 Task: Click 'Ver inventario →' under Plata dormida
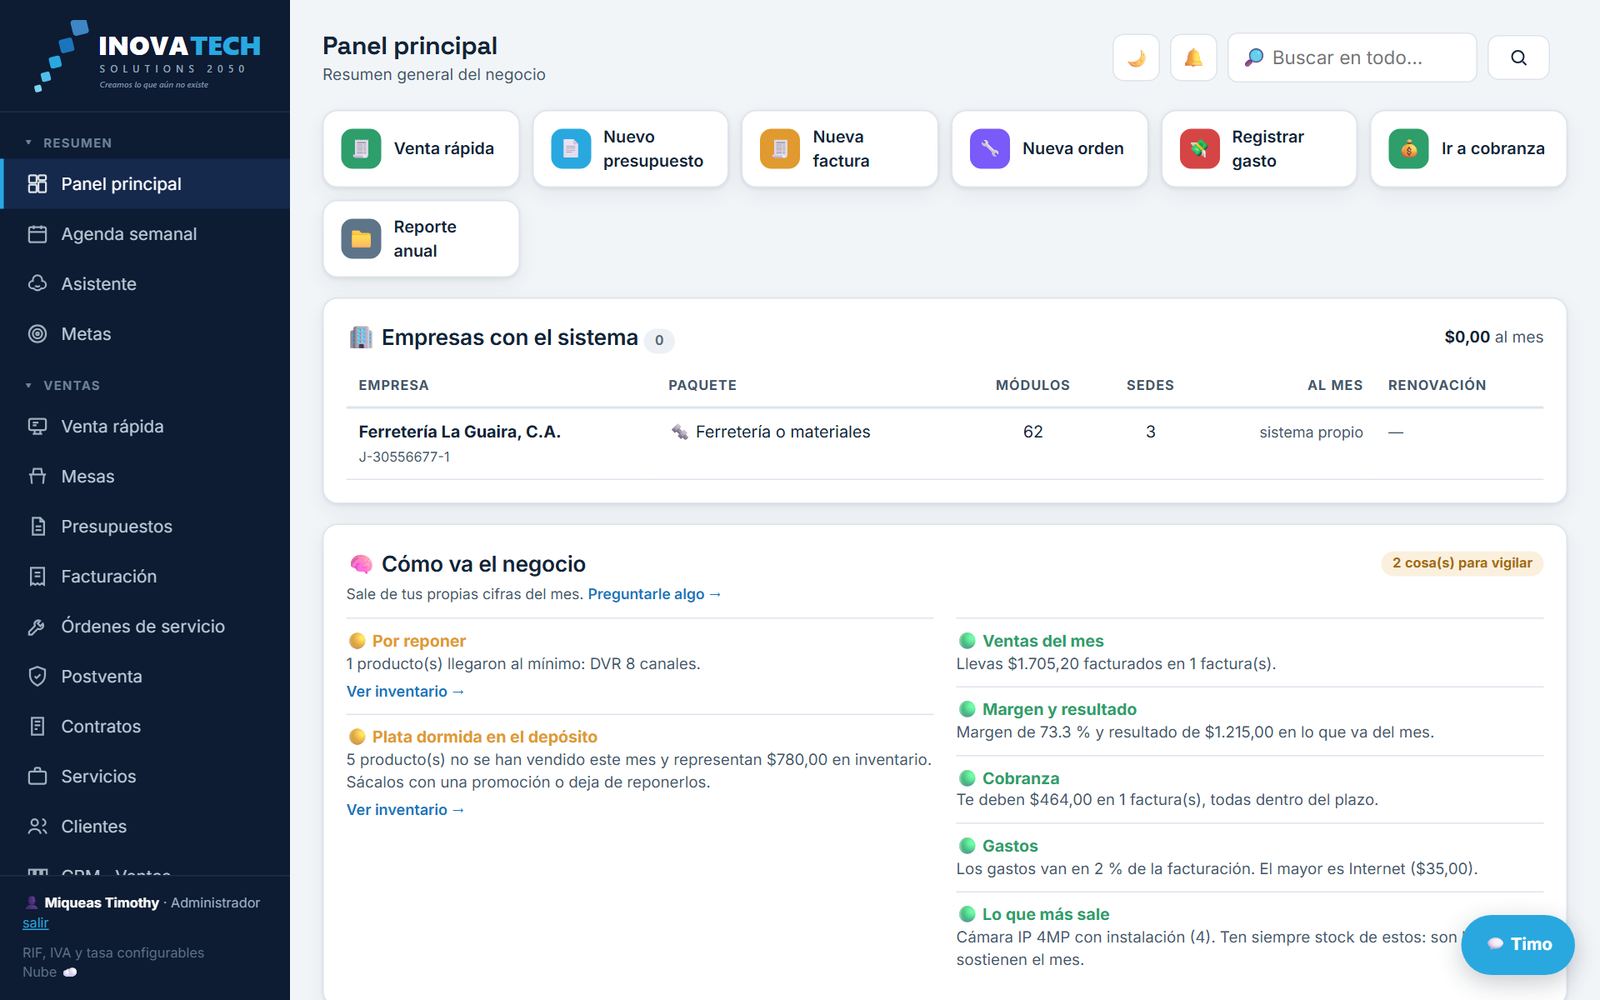tap(405, 810)
